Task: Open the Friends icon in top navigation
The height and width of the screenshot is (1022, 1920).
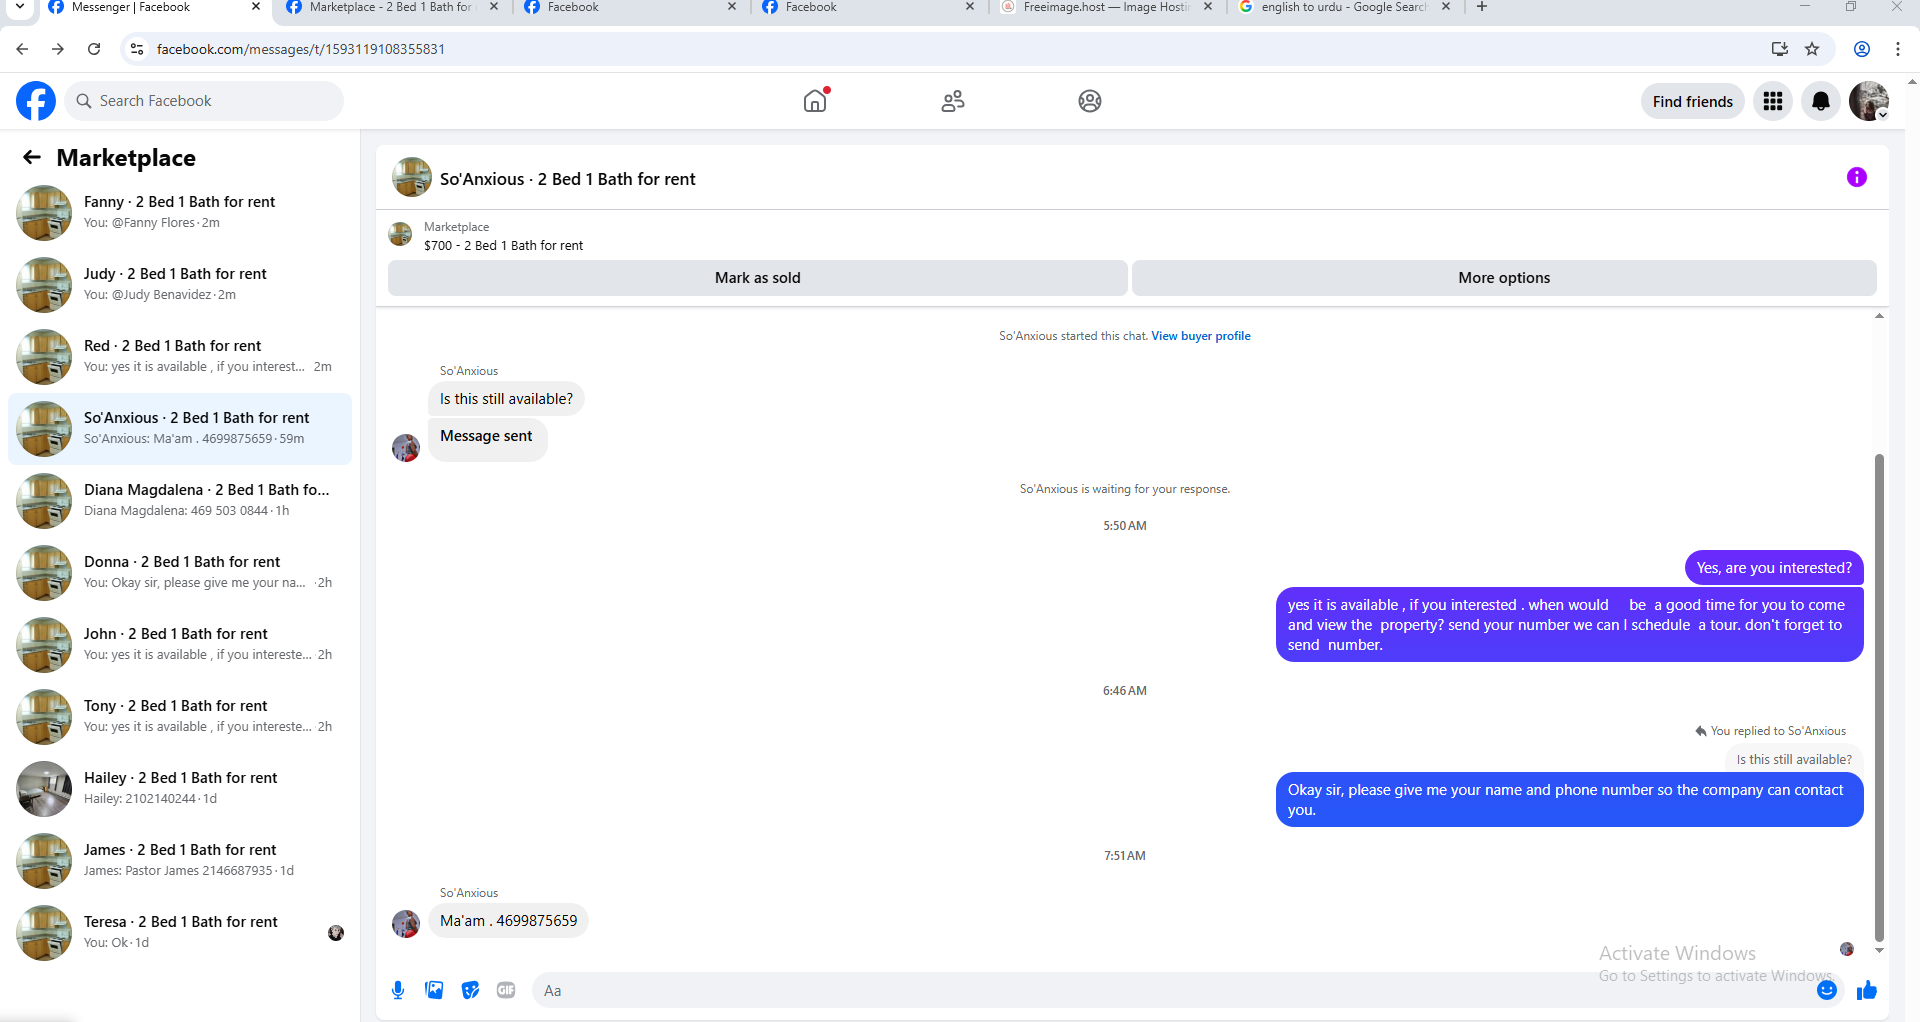Action: pyautogui.click(x=953, y=101)
